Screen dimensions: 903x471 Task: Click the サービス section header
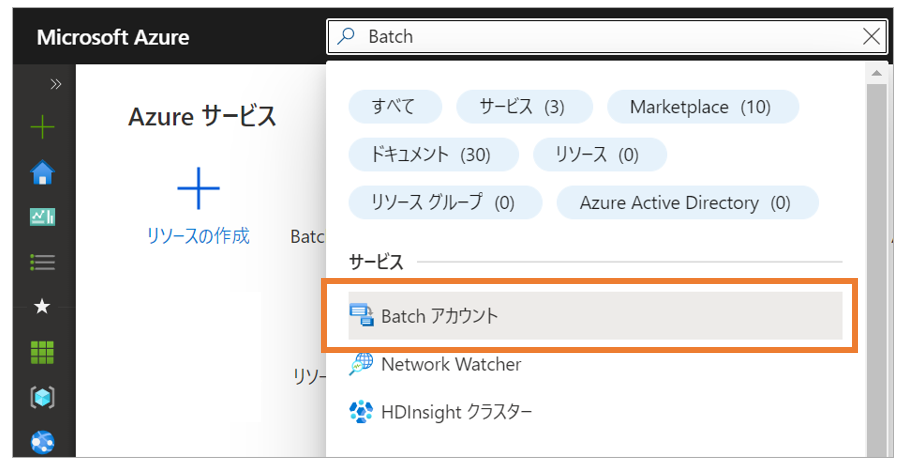click(376, 262)
